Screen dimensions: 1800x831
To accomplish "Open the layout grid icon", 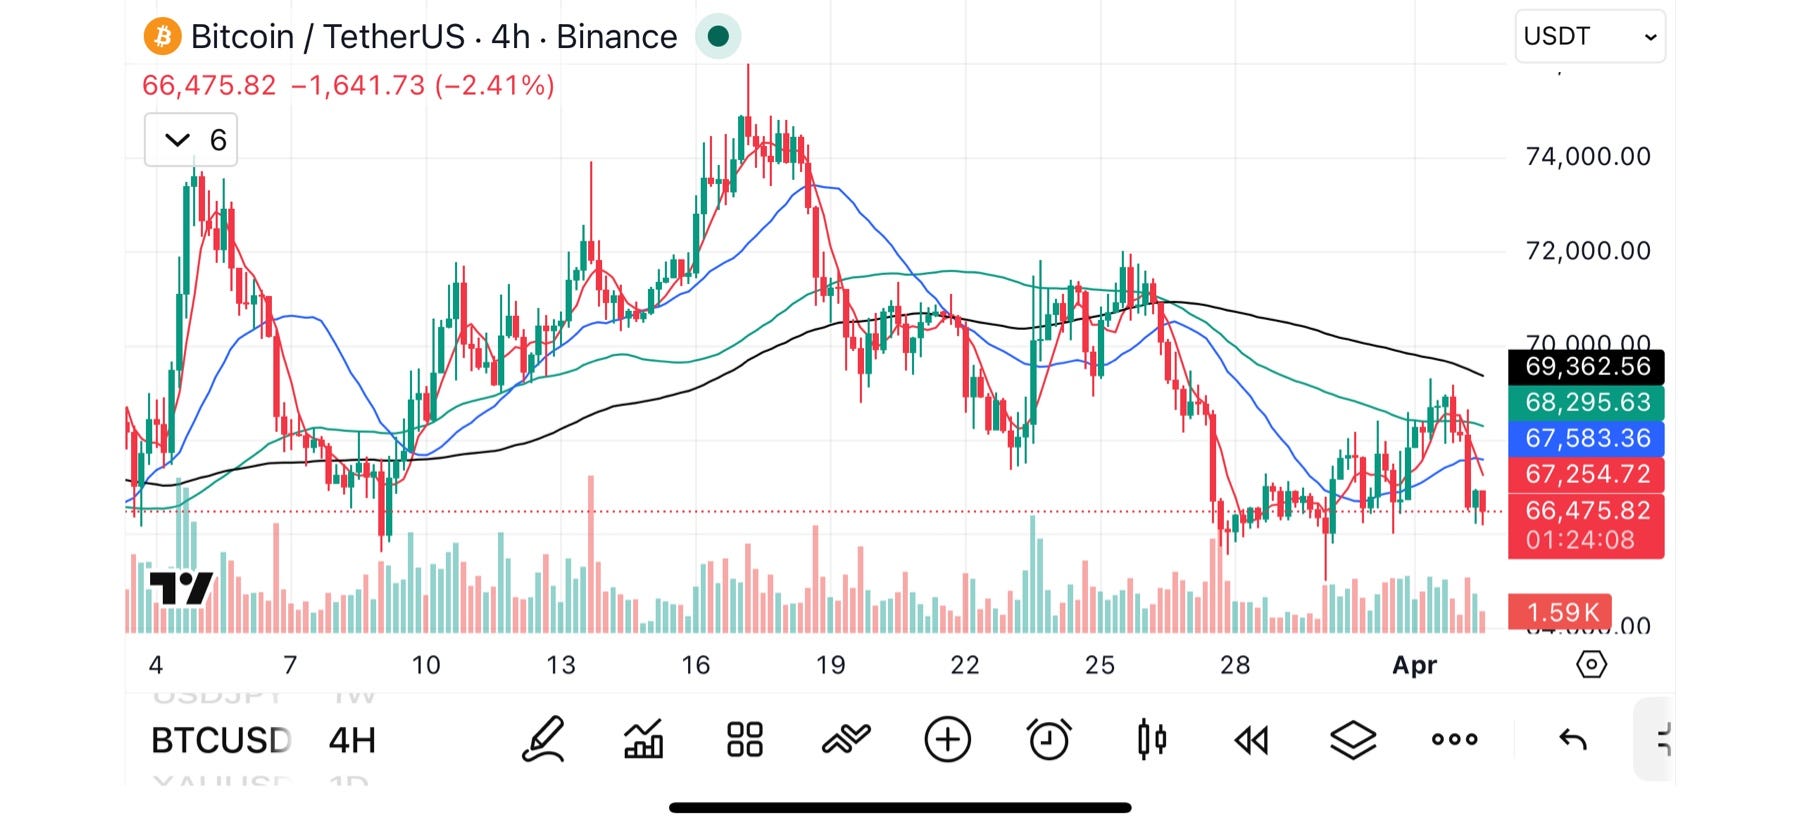I will tap(743, 740).
